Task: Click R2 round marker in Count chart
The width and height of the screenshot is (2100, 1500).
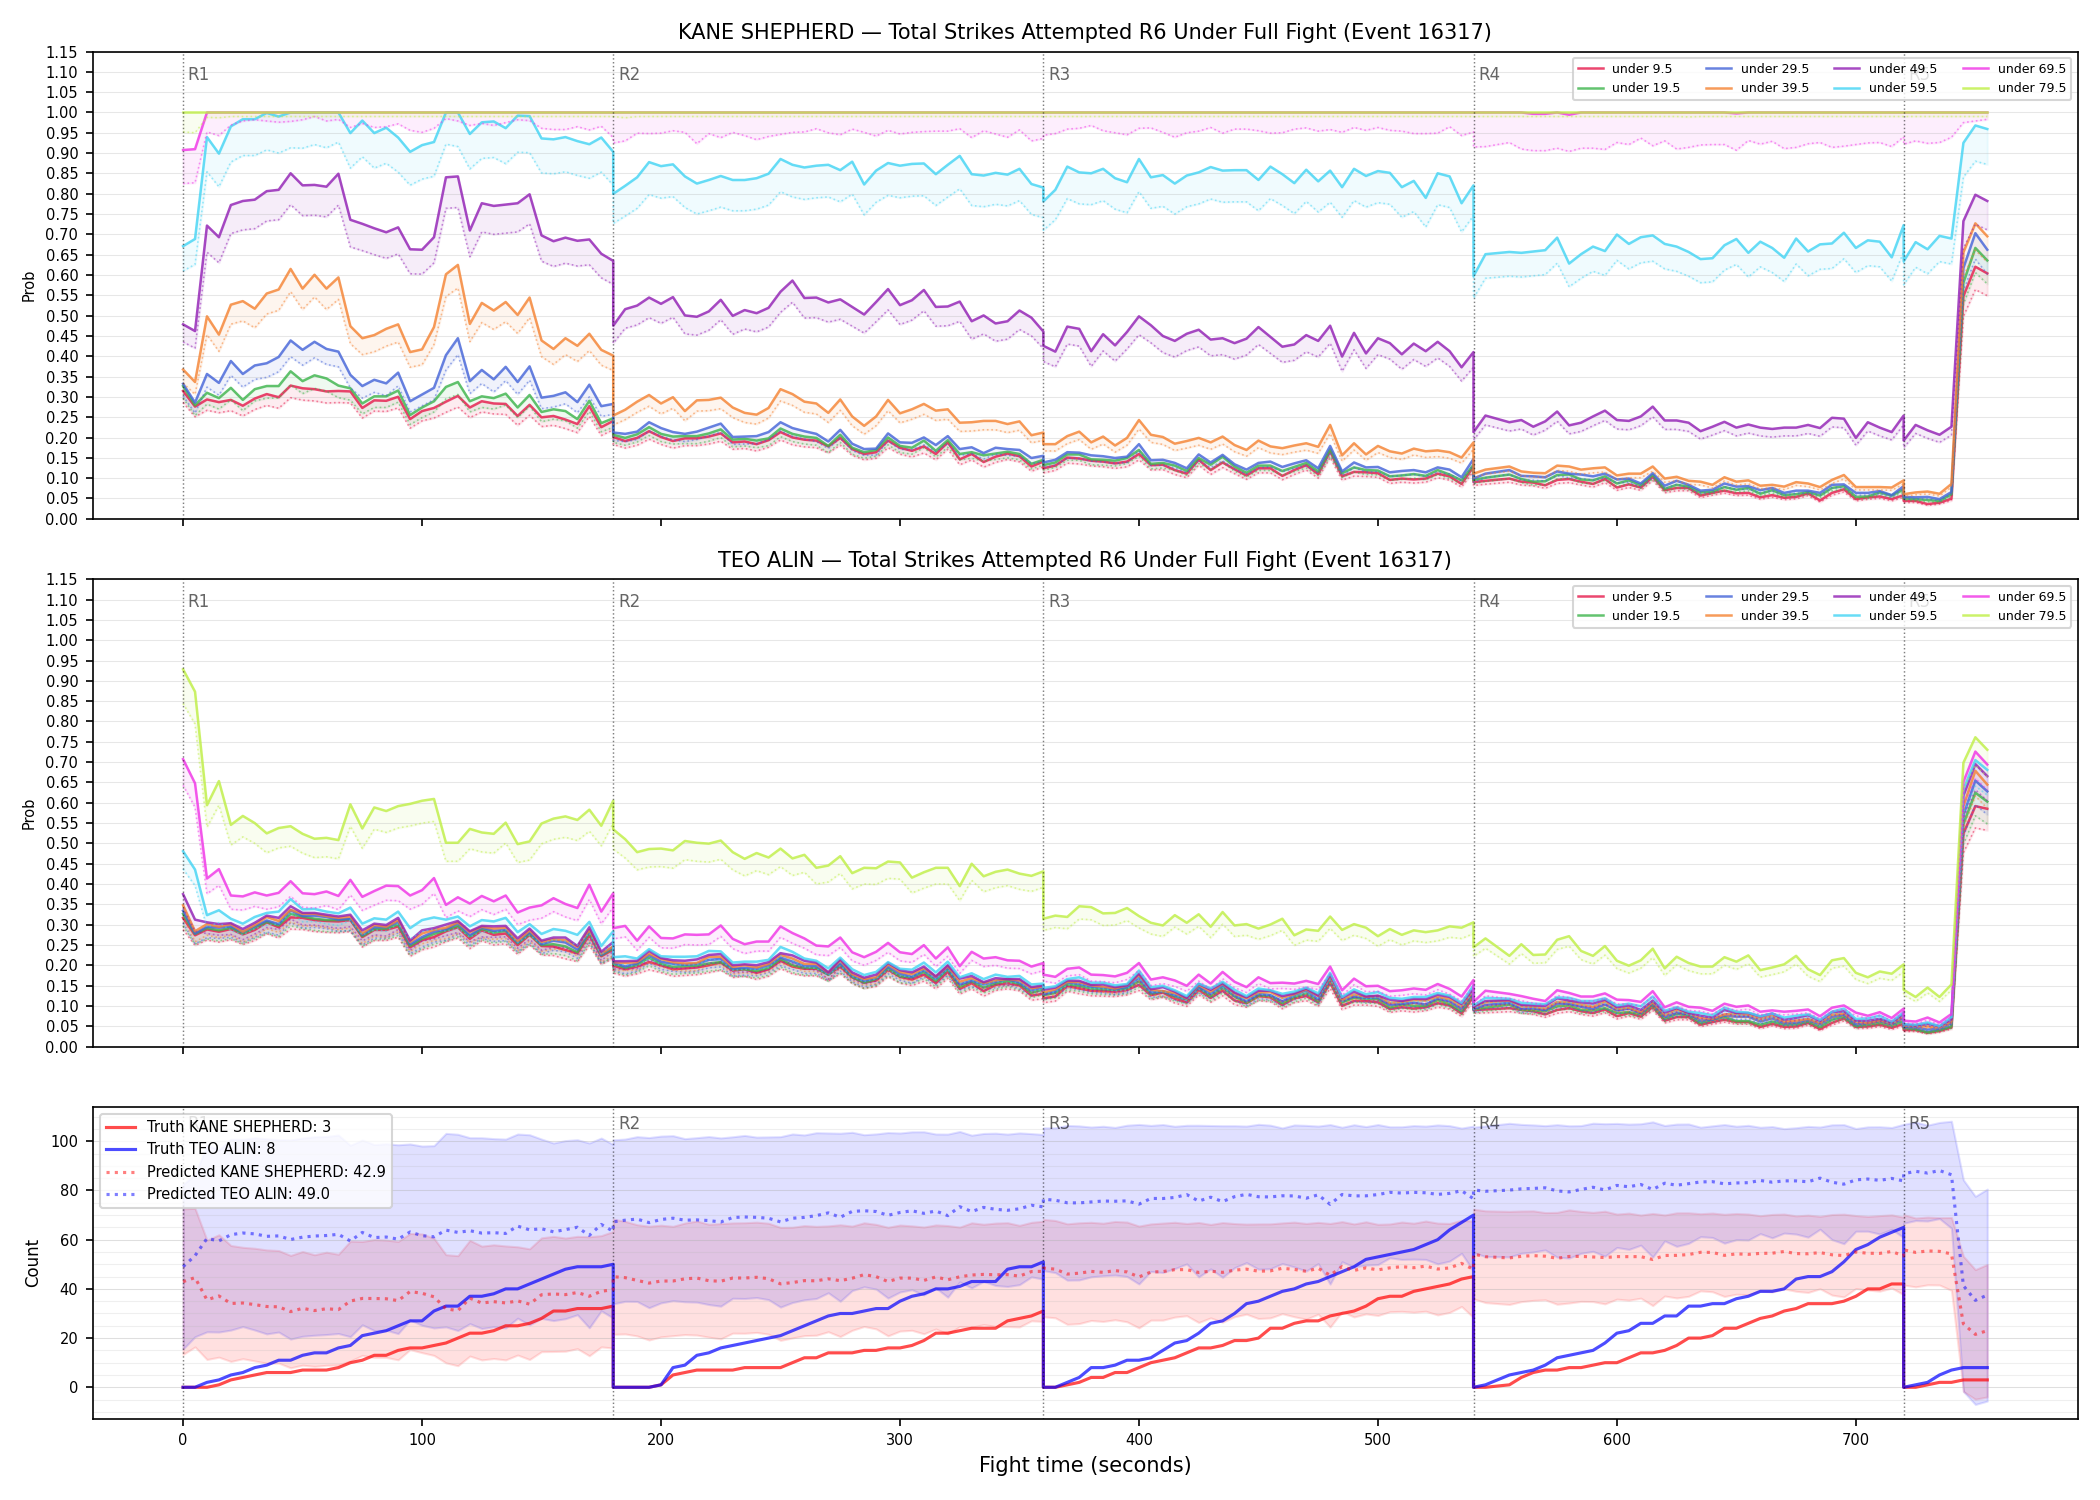Action: (x=629, y=1123)
